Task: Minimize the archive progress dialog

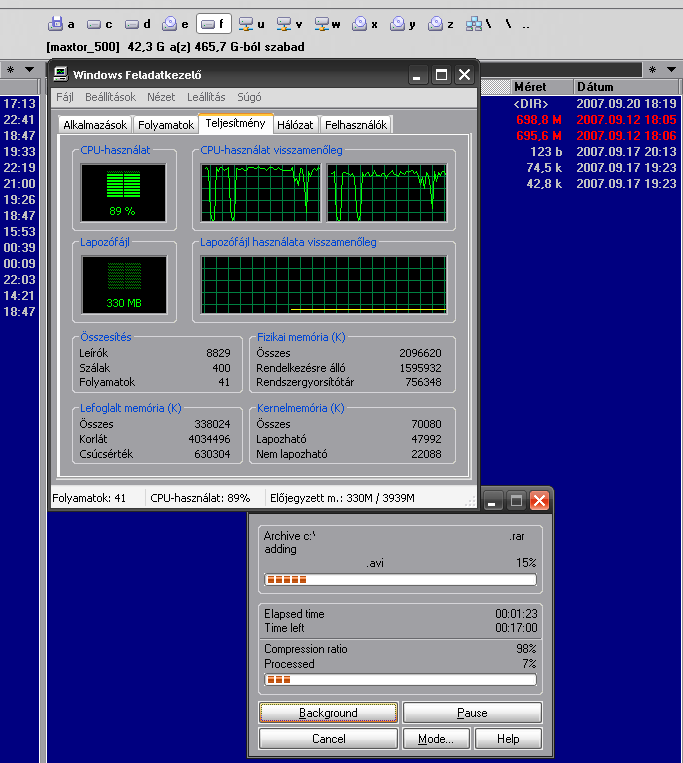Action: click(492, 500)
